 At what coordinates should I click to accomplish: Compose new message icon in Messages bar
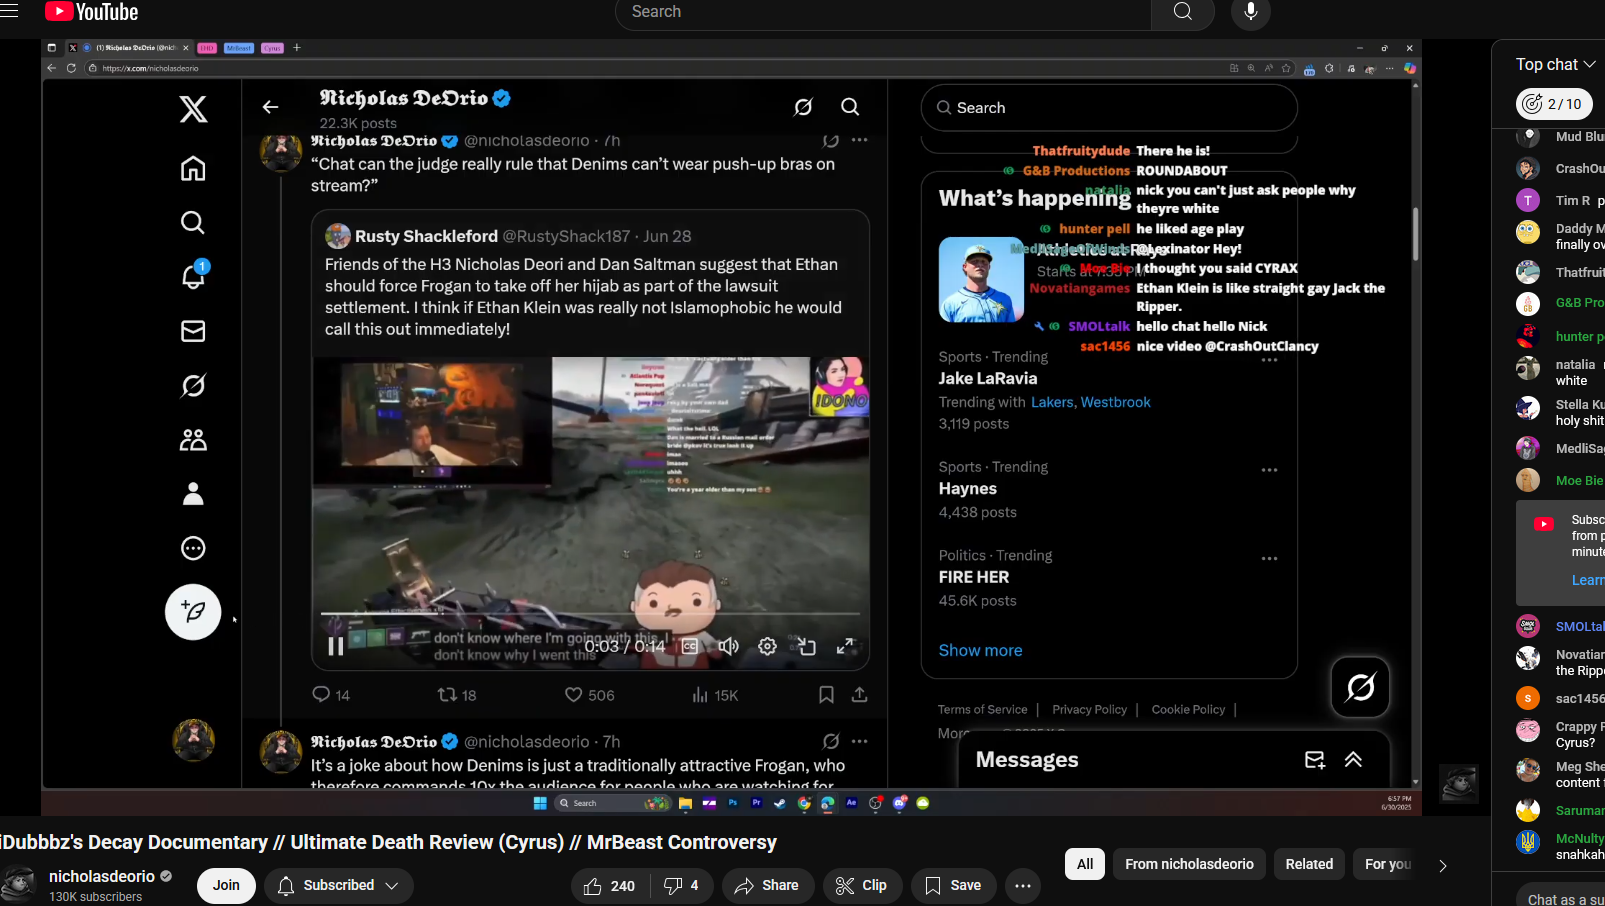point(1315,760)
